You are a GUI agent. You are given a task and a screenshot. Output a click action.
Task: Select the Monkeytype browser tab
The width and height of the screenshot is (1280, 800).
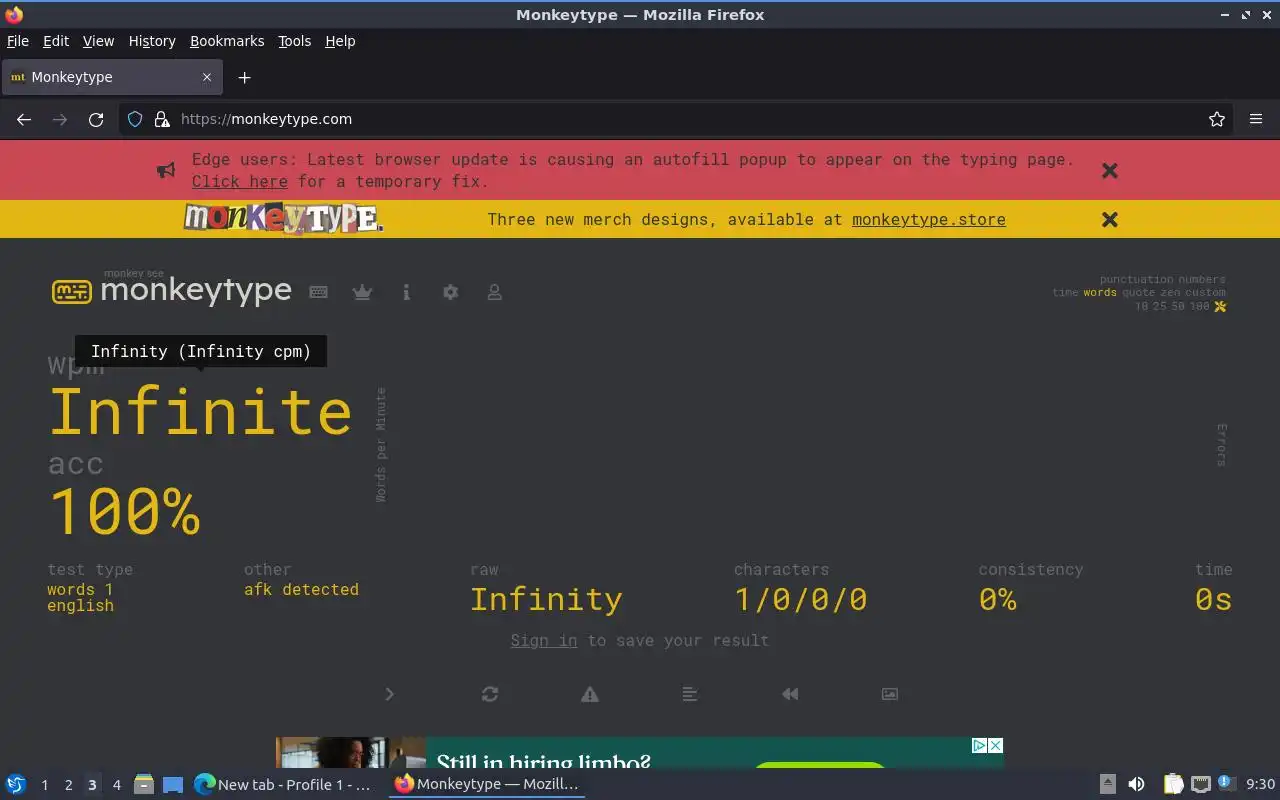pos(111,77)
